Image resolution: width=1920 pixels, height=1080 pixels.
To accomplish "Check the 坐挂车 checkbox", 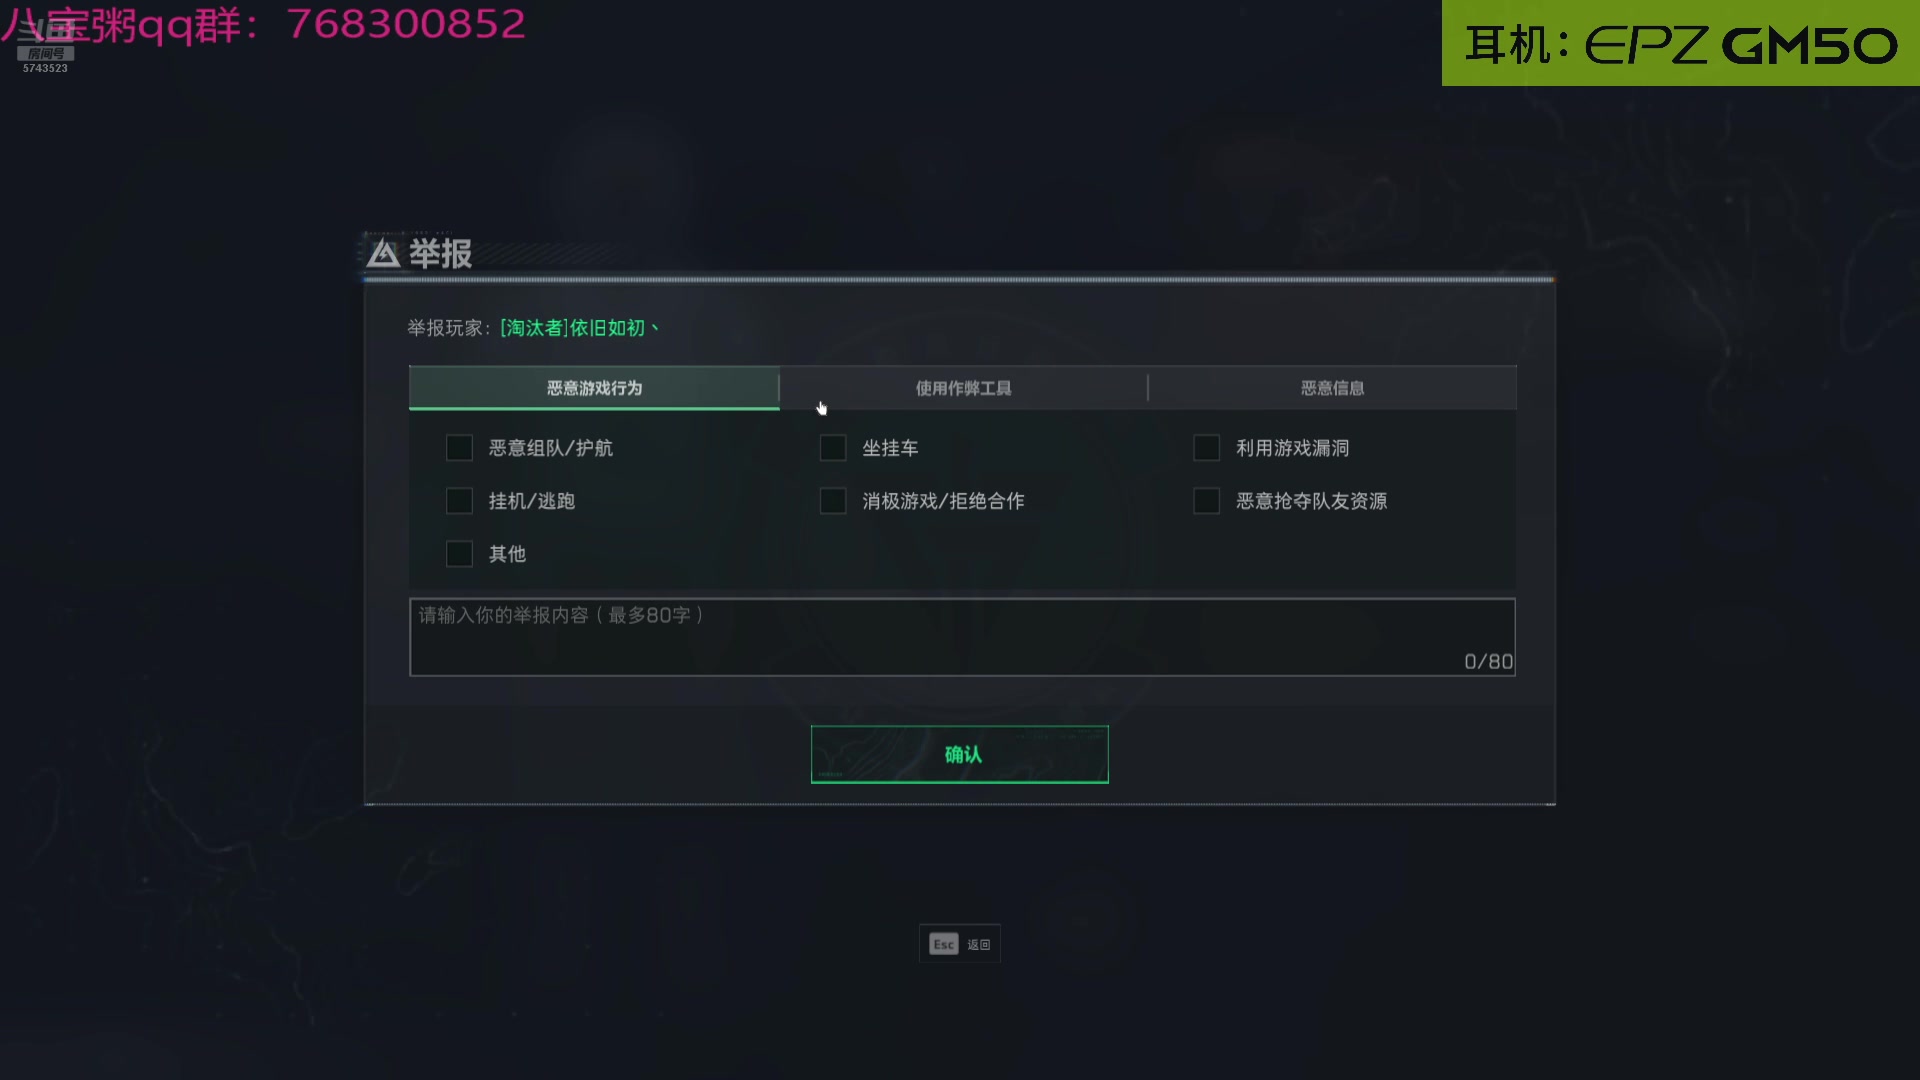I will [x=833, y=448].
